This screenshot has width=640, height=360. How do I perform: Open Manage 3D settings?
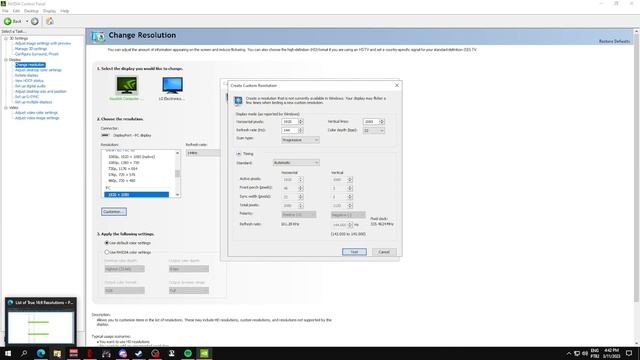(x=31, y=49)
